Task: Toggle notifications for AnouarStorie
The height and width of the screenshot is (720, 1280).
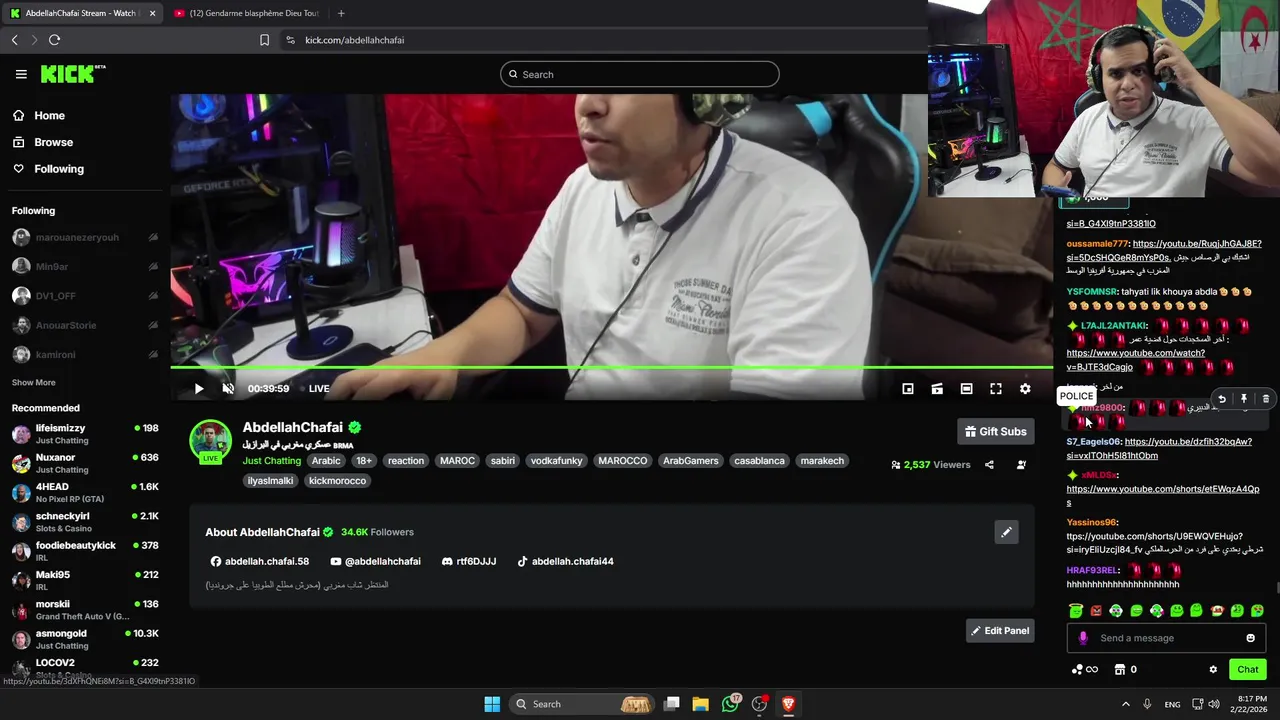Action: [x=153, y=325]
